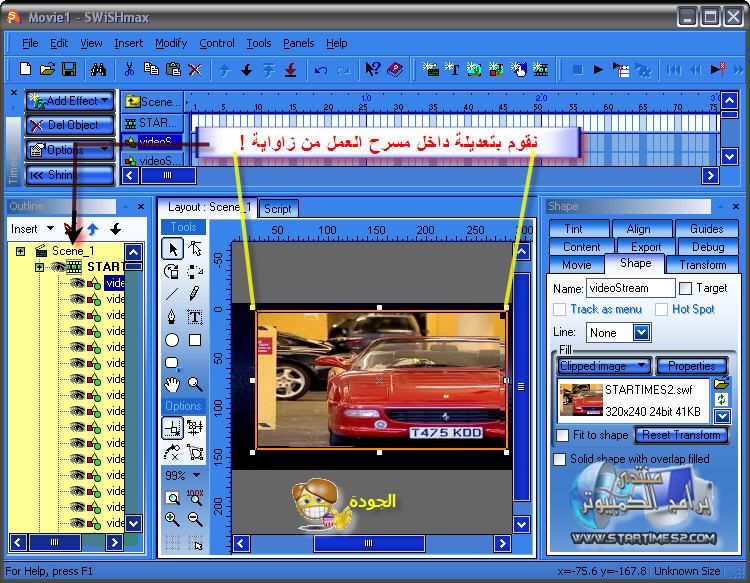Click the Undo arrow icon
Image resolution: width=750 pixels, height=583 pixels.
point(320,70)
